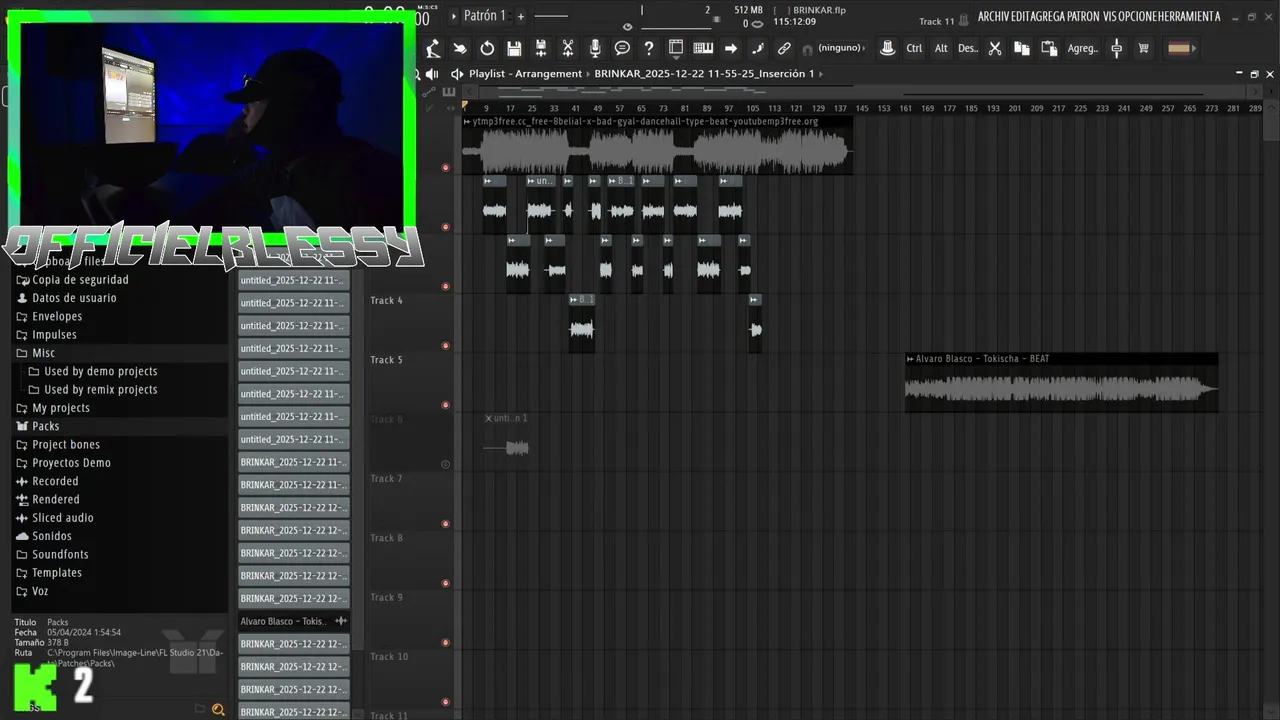Open the flag color button dropdown arrow
The height and width of the screenshot is (720, 1280).
pos(1196,48)
